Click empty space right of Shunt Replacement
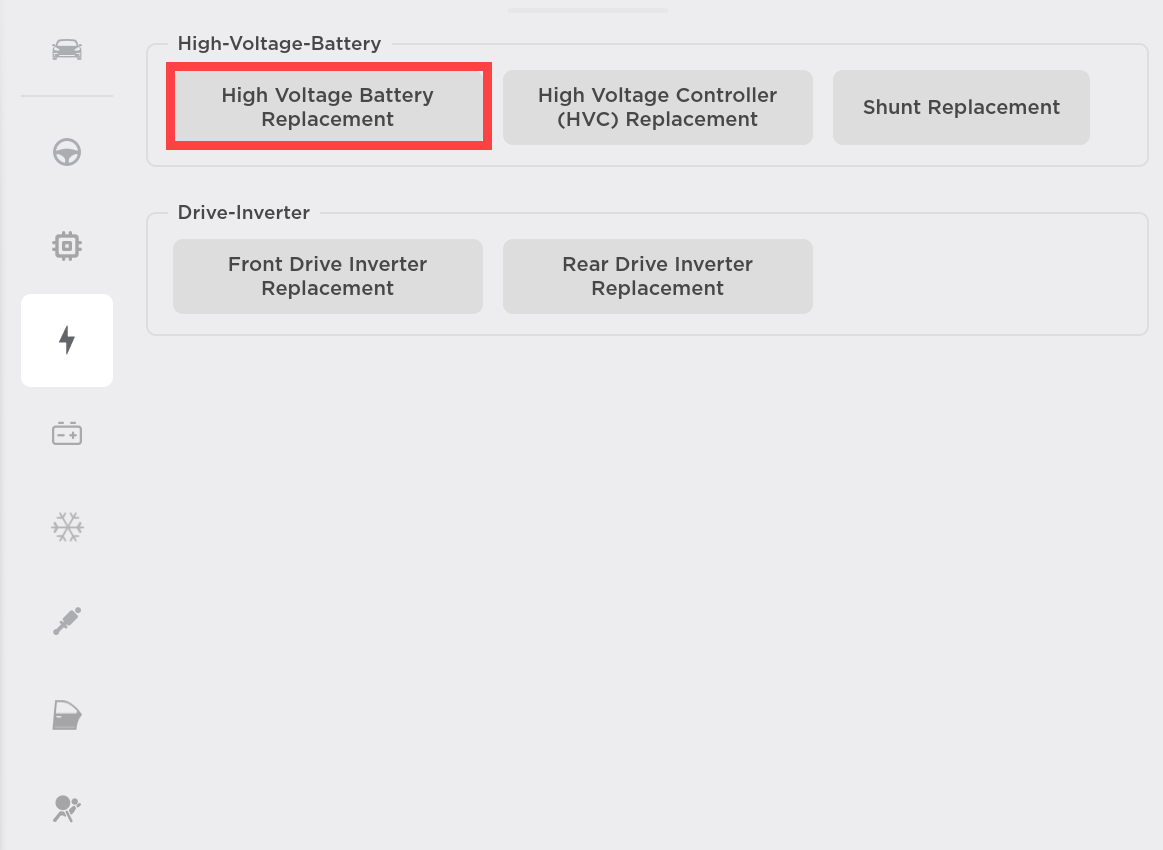The image size is (1163, 850). point(1117,107)
